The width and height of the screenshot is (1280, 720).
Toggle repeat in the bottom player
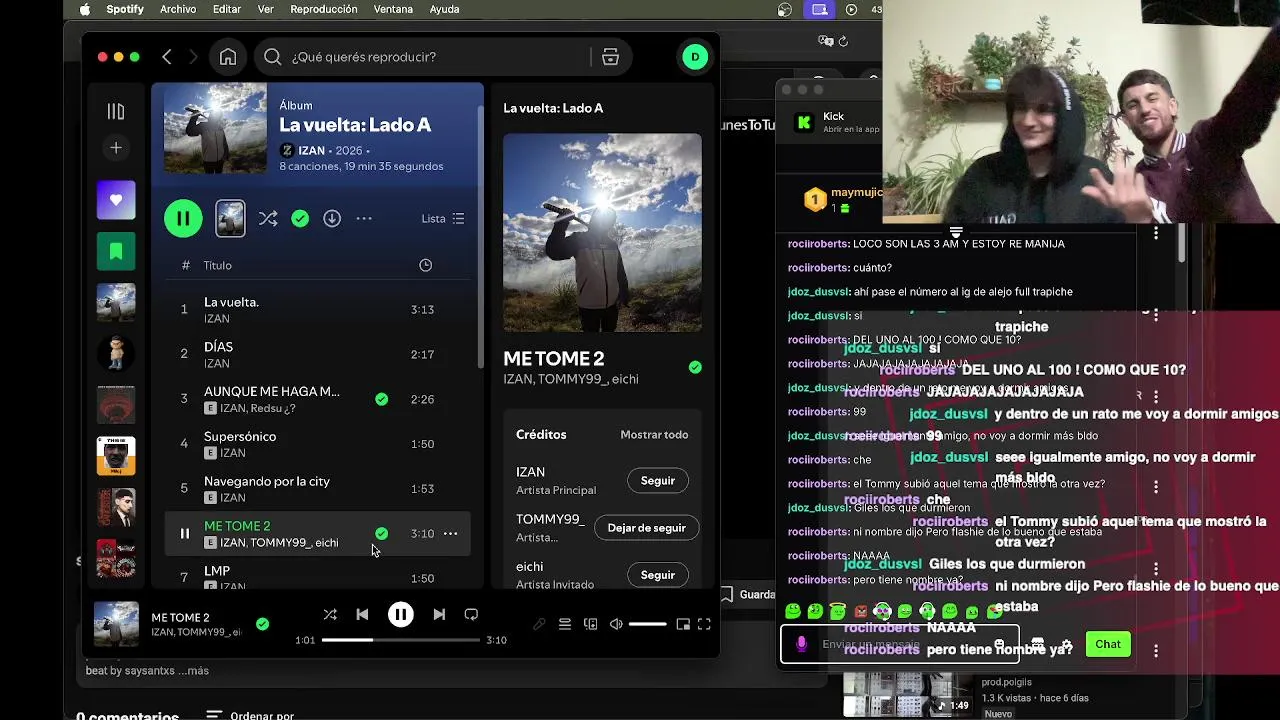471,614
